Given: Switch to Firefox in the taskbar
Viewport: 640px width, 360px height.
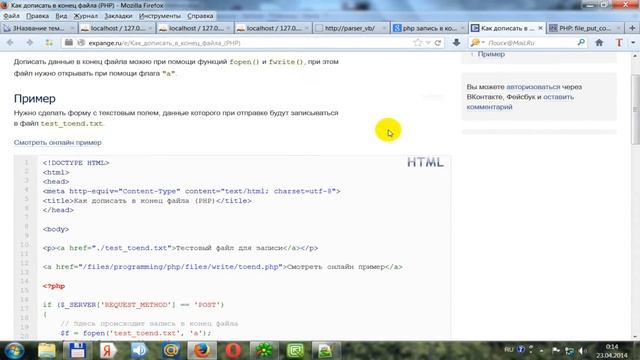Looking at the screenshot, I should point(202,351).
